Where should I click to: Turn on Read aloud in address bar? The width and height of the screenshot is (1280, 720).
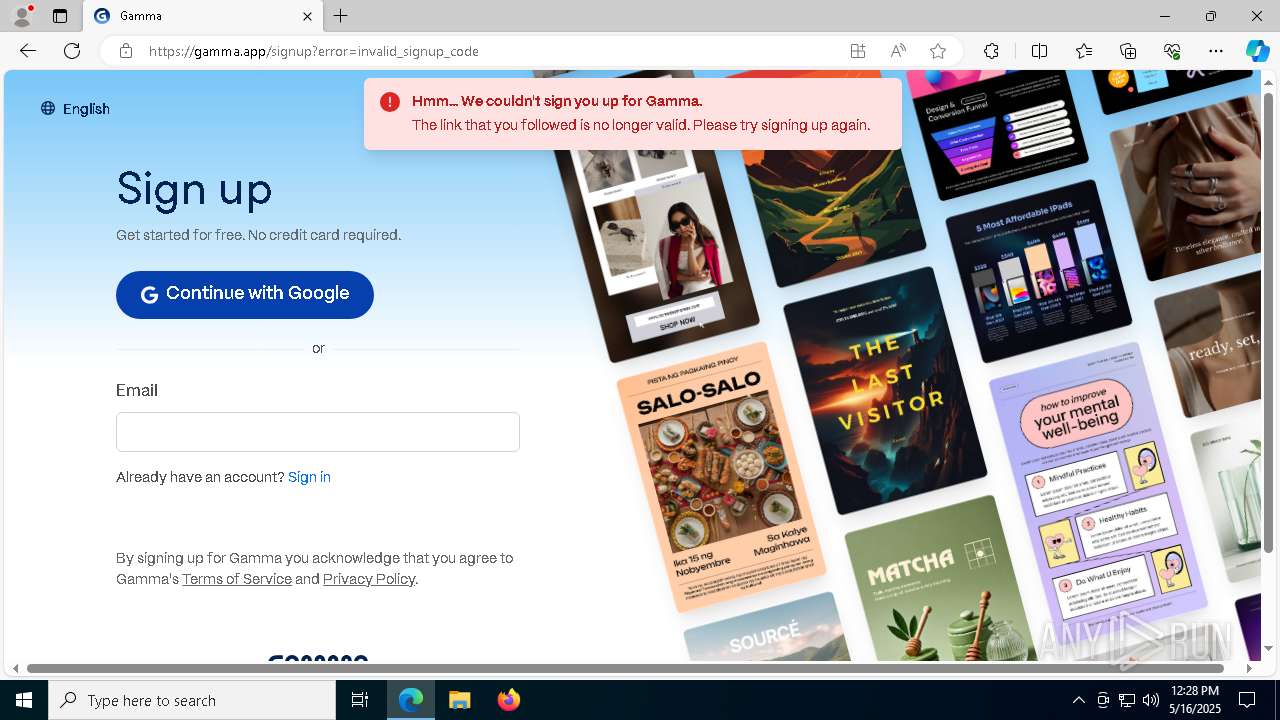898,51
